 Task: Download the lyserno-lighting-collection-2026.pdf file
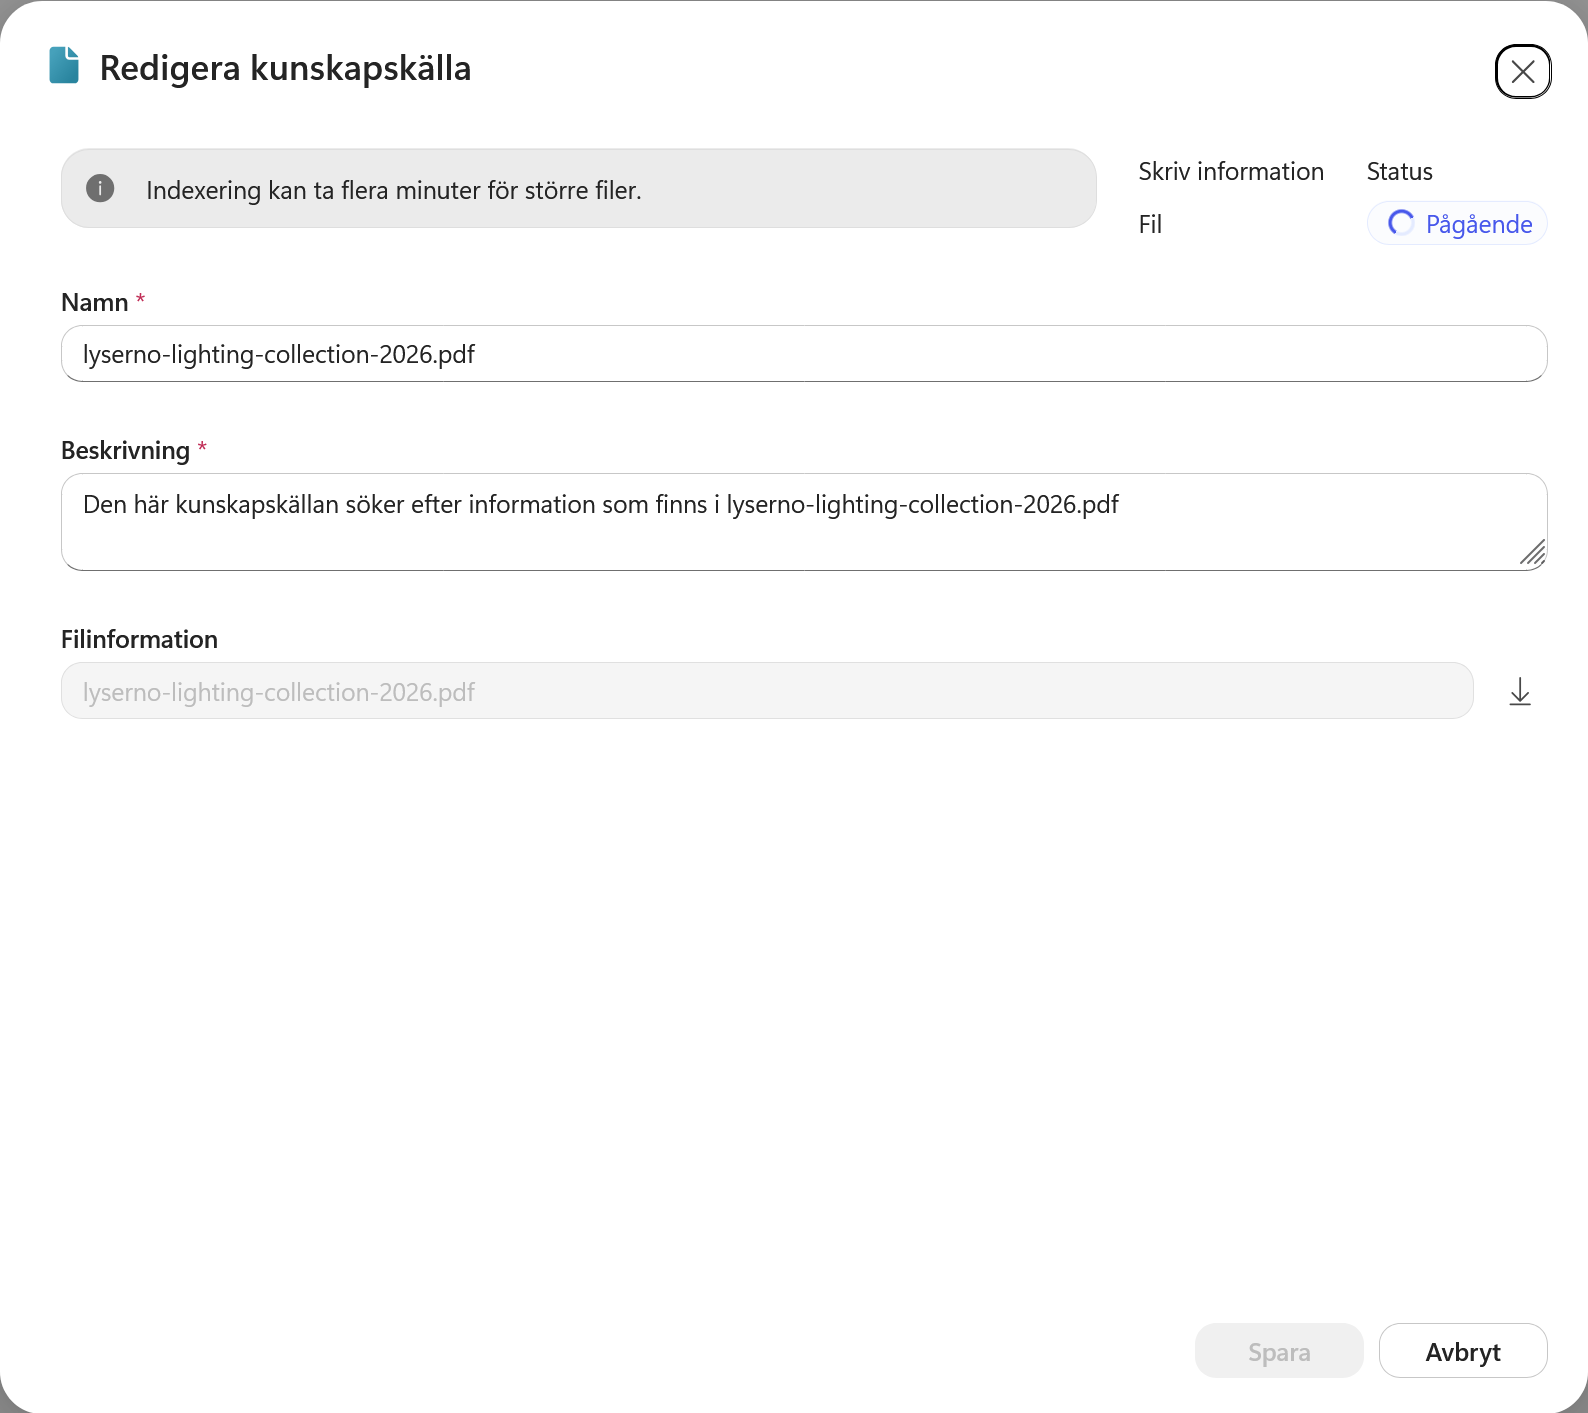click(x=1520, y=691)
